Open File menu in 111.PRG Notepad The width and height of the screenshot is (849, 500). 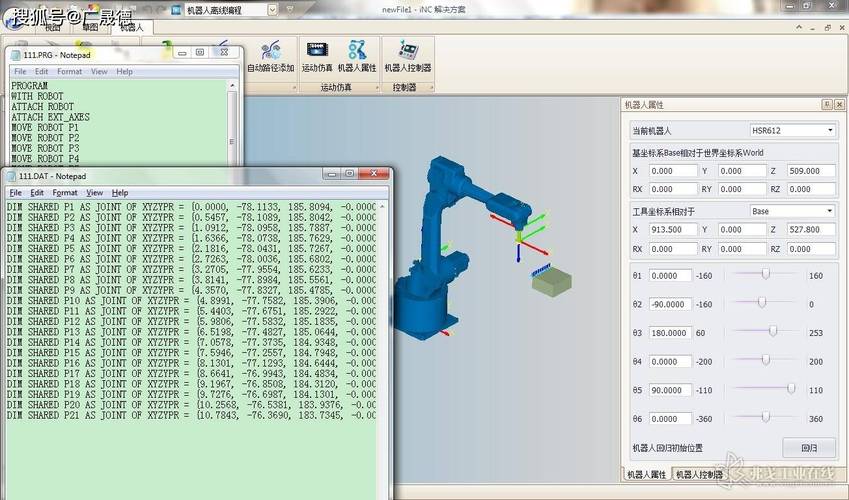tap(20, 72)
